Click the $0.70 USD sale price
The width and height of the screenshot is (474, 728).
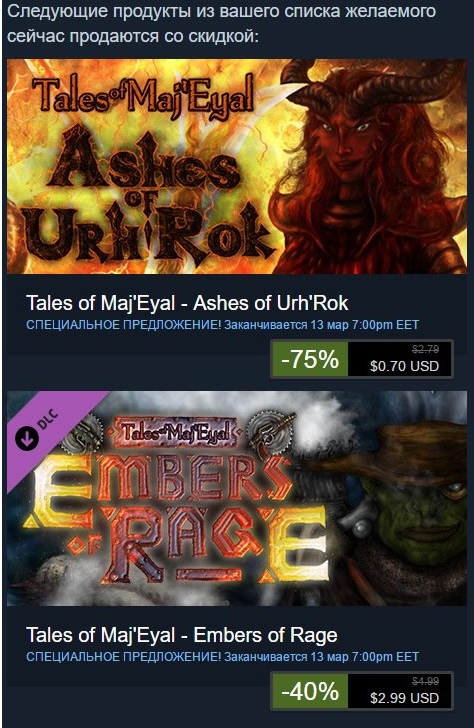pyautogui.click(x=404, y=366)
